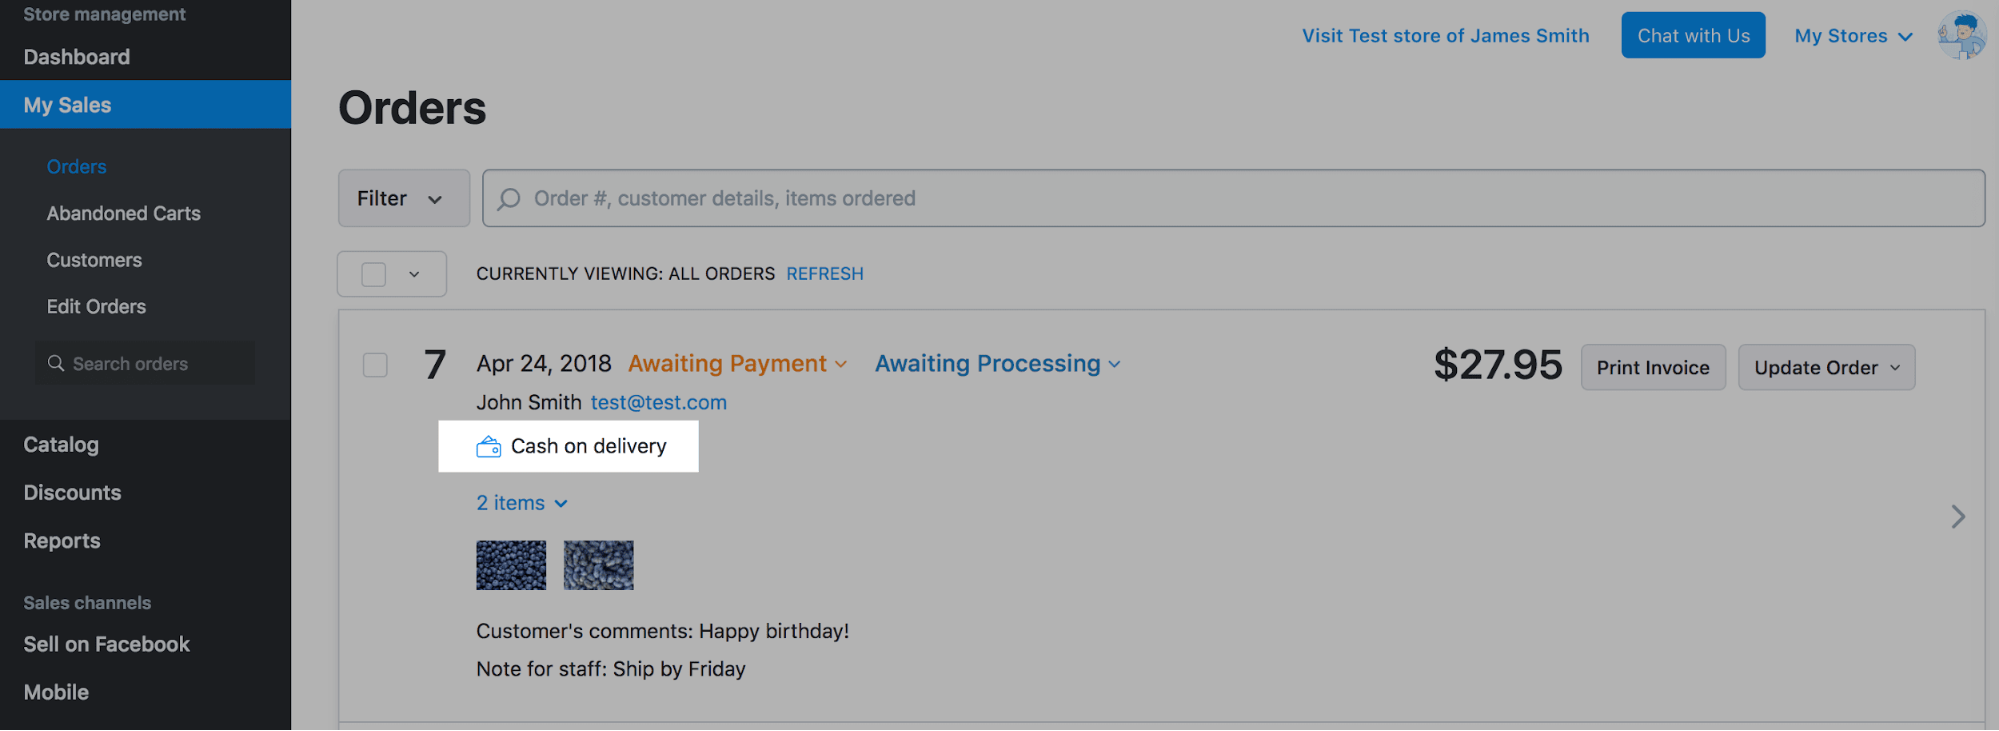This screenshot has width=1999, height=731.
Task: Click the REFRESH link
Action: 824,274
